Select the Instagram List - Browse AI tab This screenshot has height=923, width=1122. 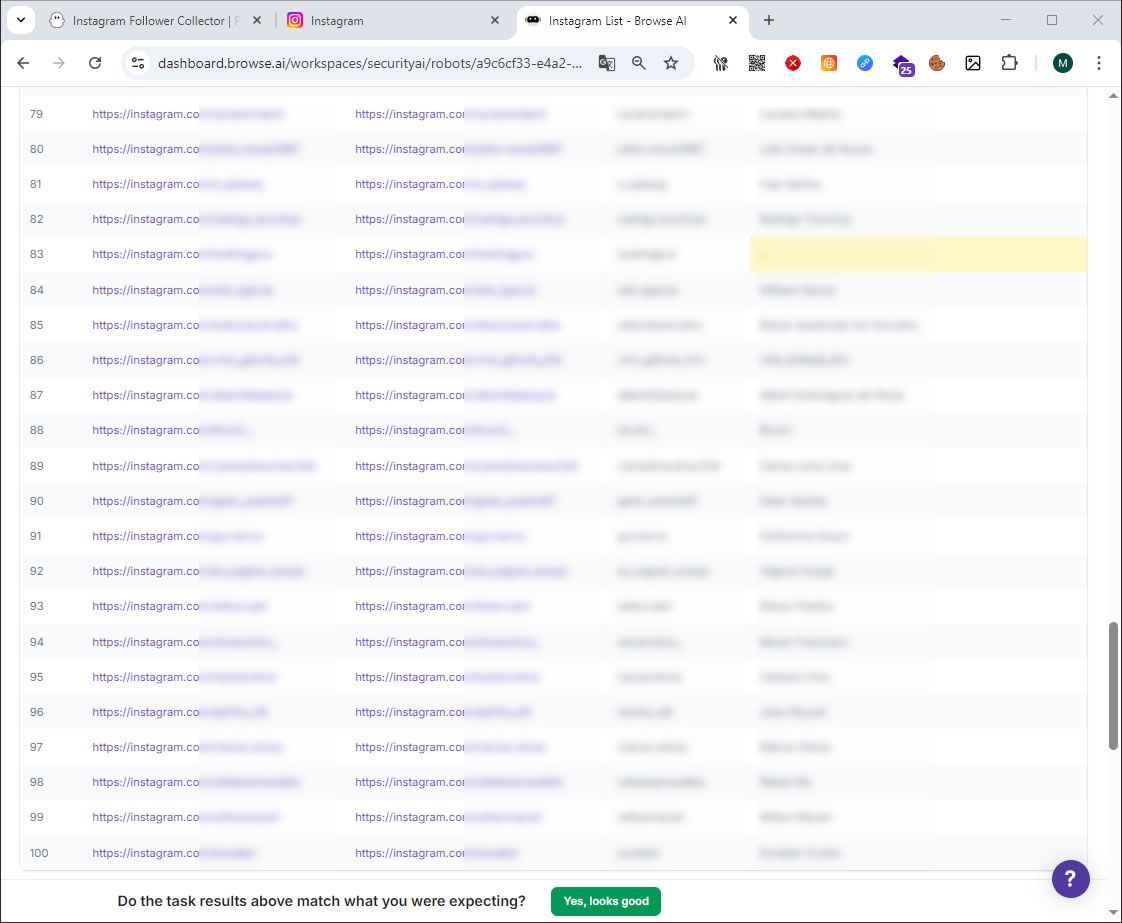coord(633,21)
